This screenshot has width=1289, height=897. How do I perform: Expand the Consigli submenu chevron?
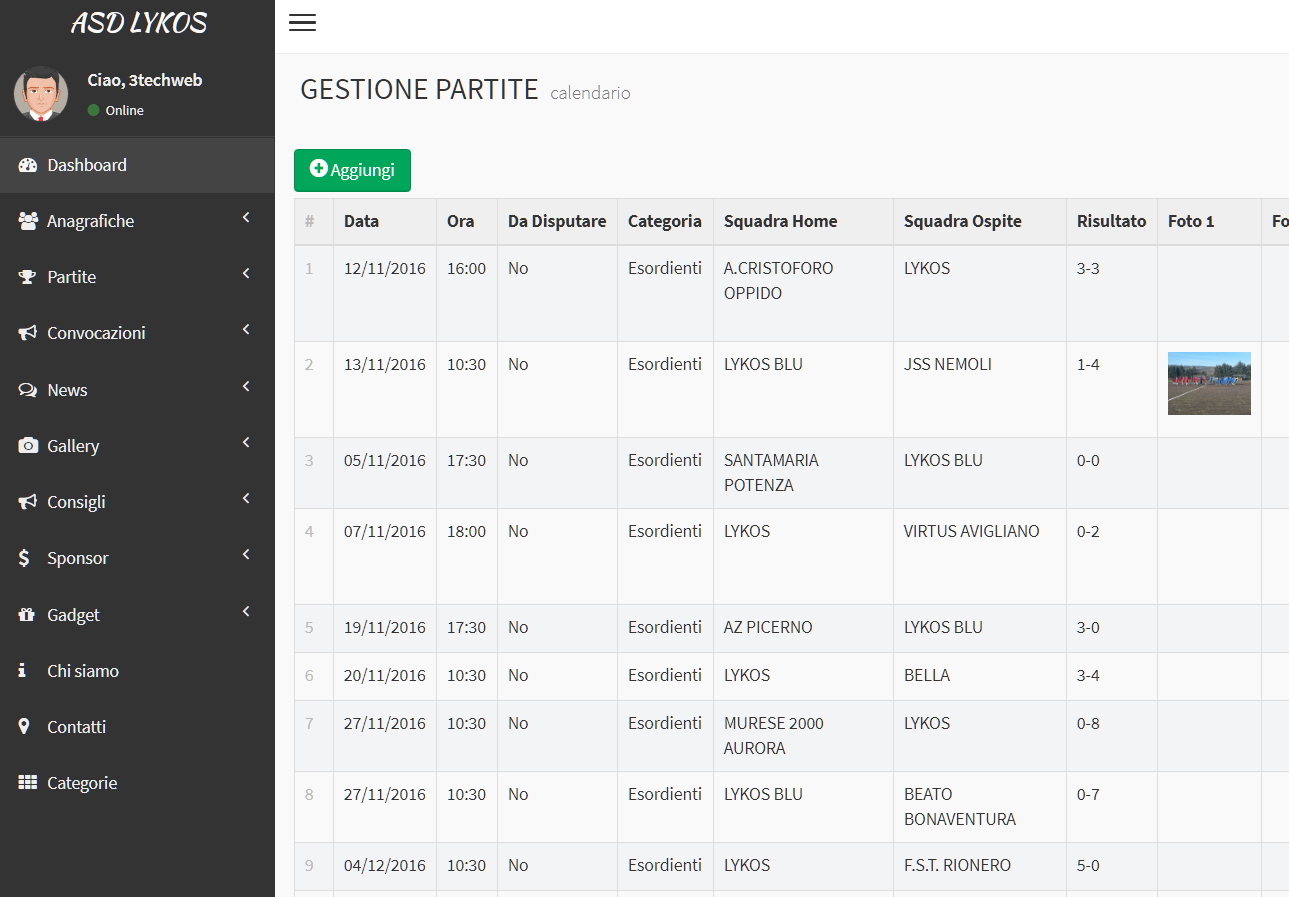[x=246, y=499]
